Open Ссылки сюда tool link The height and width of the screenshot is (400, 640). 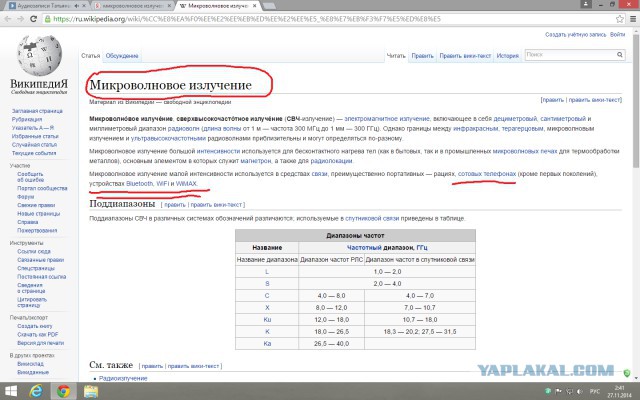point(34,251)
